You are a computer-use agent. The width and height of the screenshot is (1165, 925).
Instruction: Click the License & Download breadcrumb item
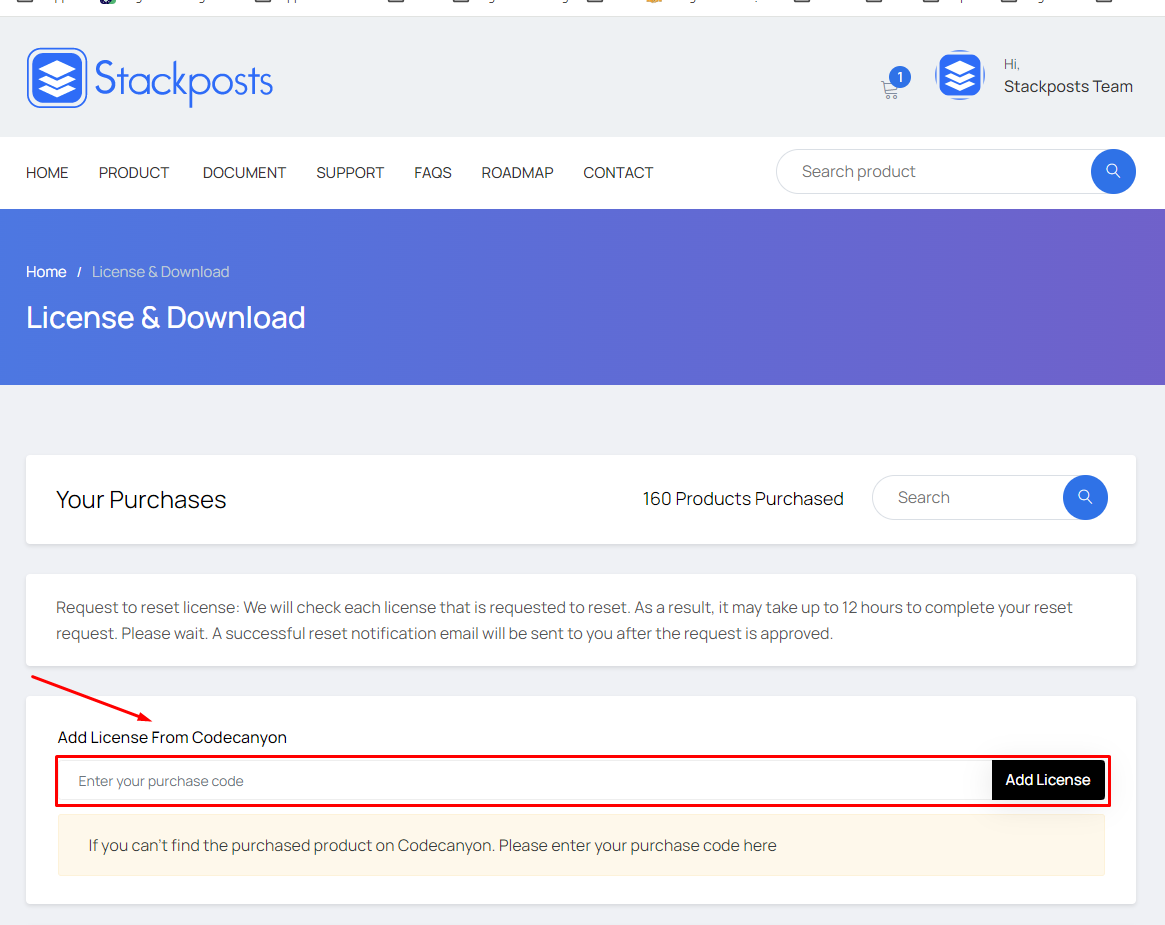tap(160, 272)
